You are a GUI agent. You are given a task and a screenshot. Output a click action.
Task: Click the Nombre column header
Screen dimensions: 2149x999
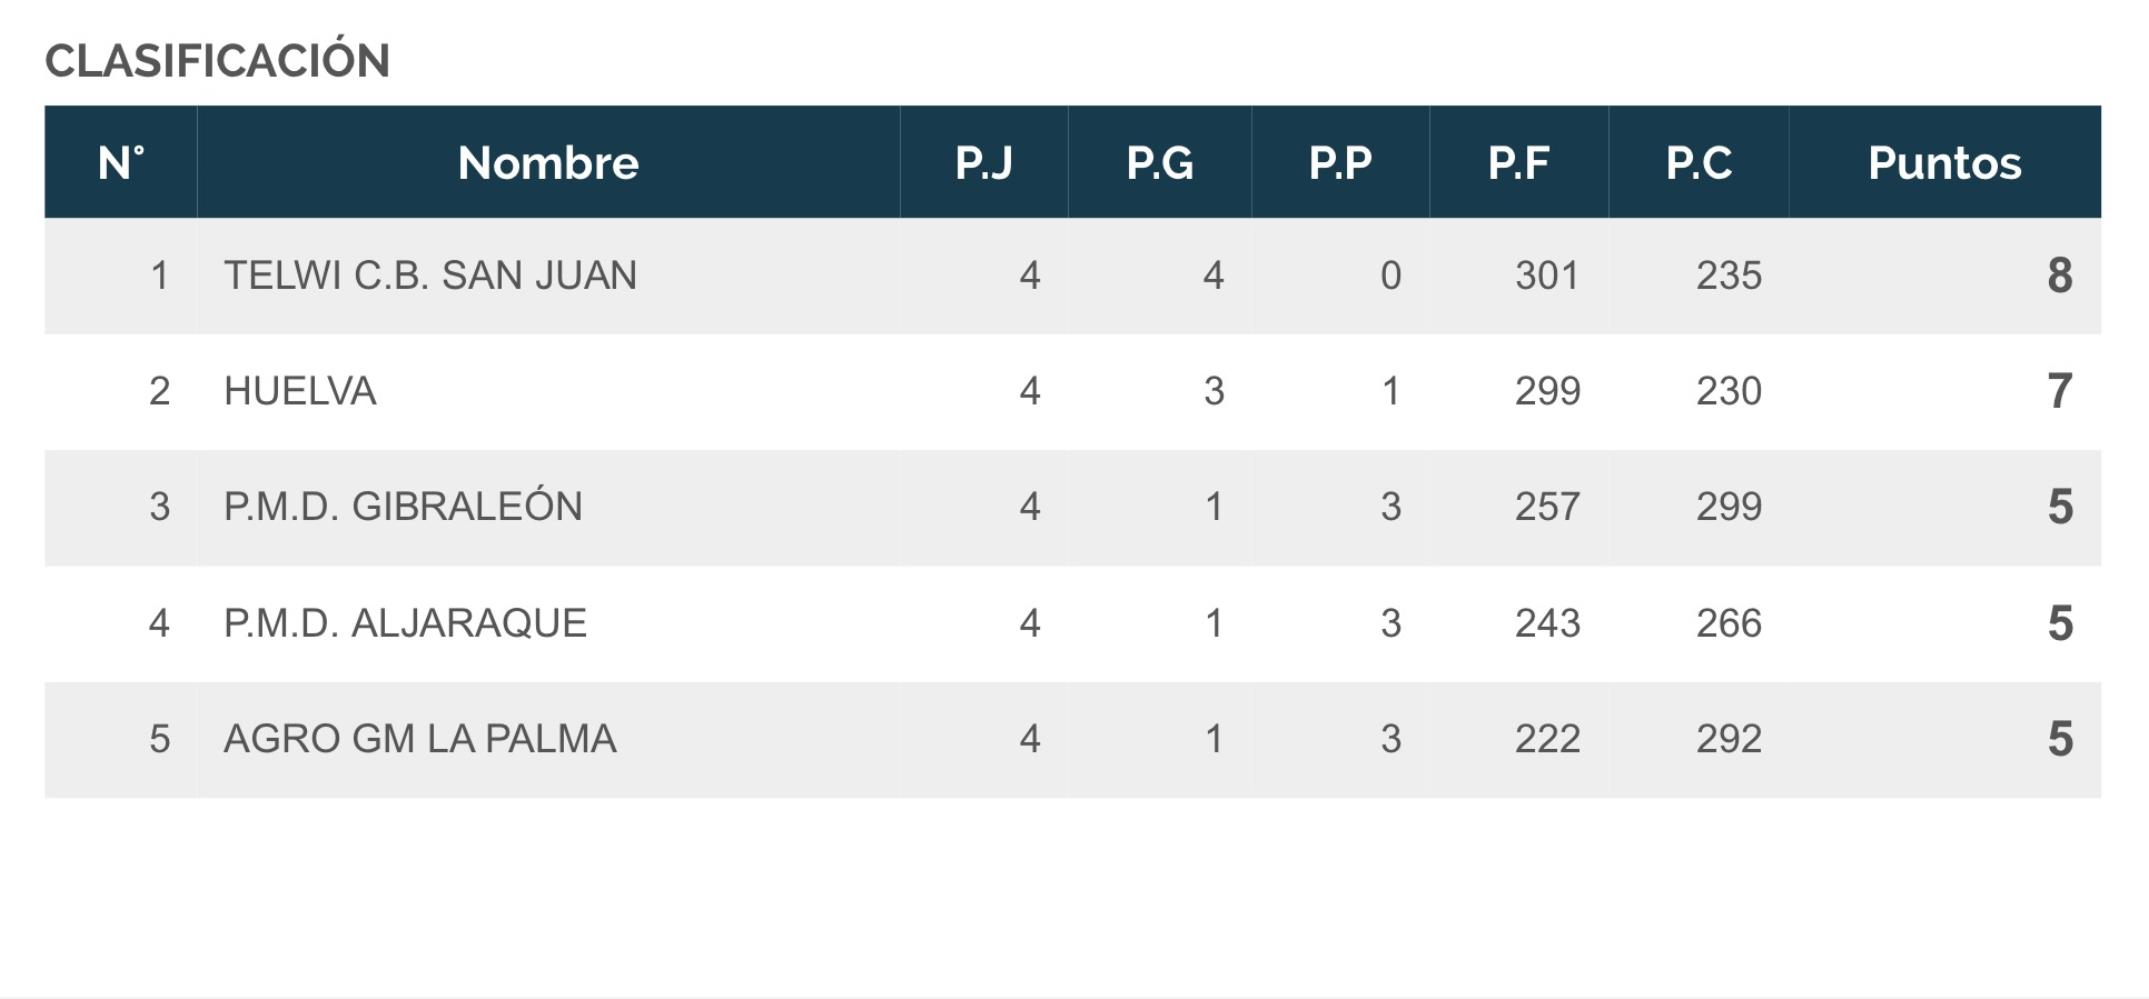(548, 162)
